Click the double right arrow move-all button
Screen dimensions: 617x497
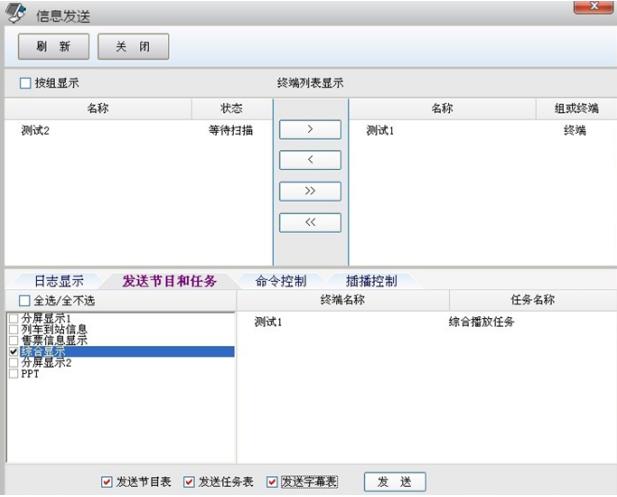310,191
